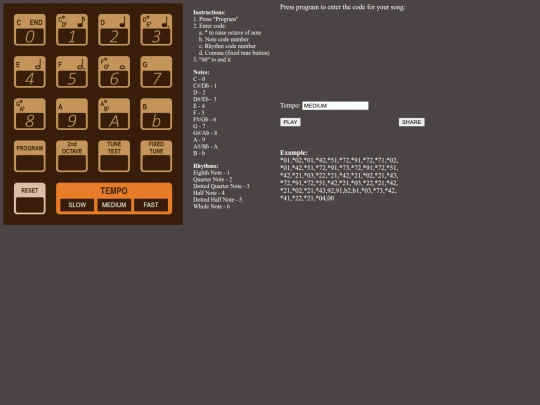The width and height of the screenshot is (540, 405).
Task: Click the PROGRAM key
Action: (30, 156)
